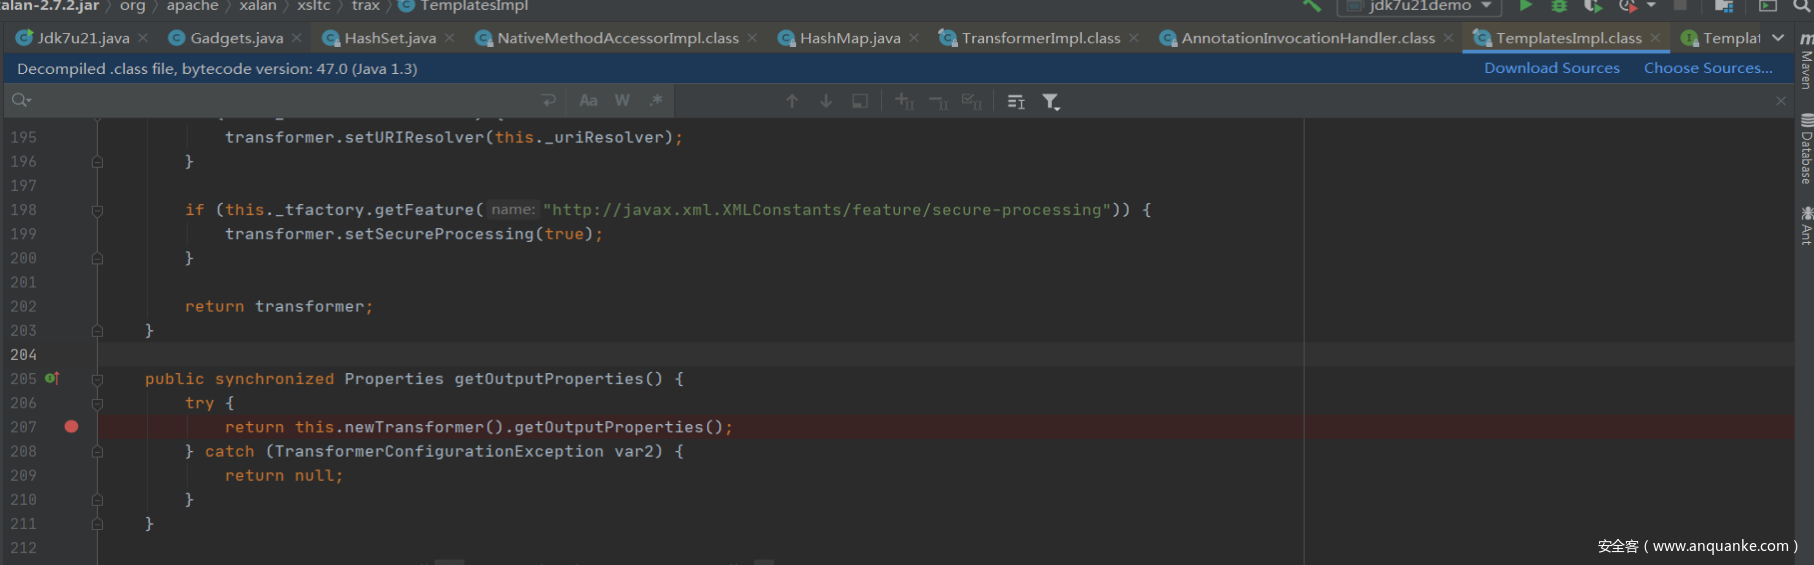
Task: Click the Build project hammer icon
Action: coord(1311,6)
